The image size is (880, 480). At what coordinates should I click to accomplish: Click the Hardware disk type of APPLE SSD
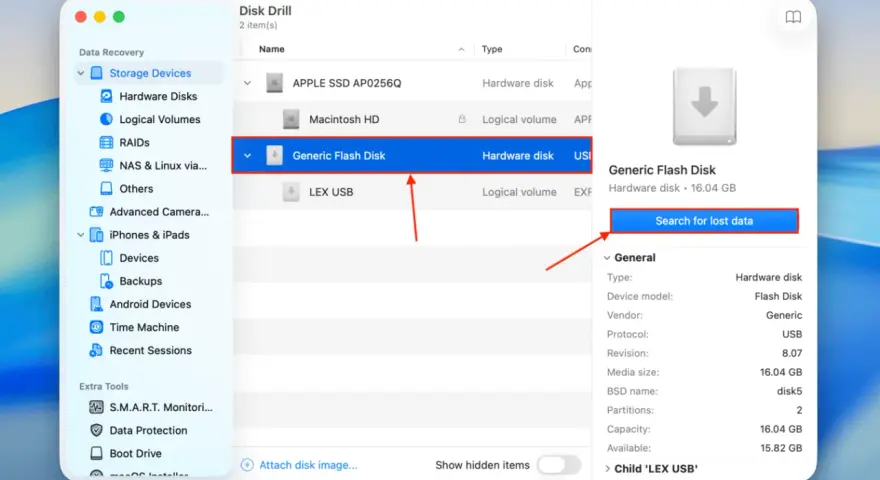[518, 83]
